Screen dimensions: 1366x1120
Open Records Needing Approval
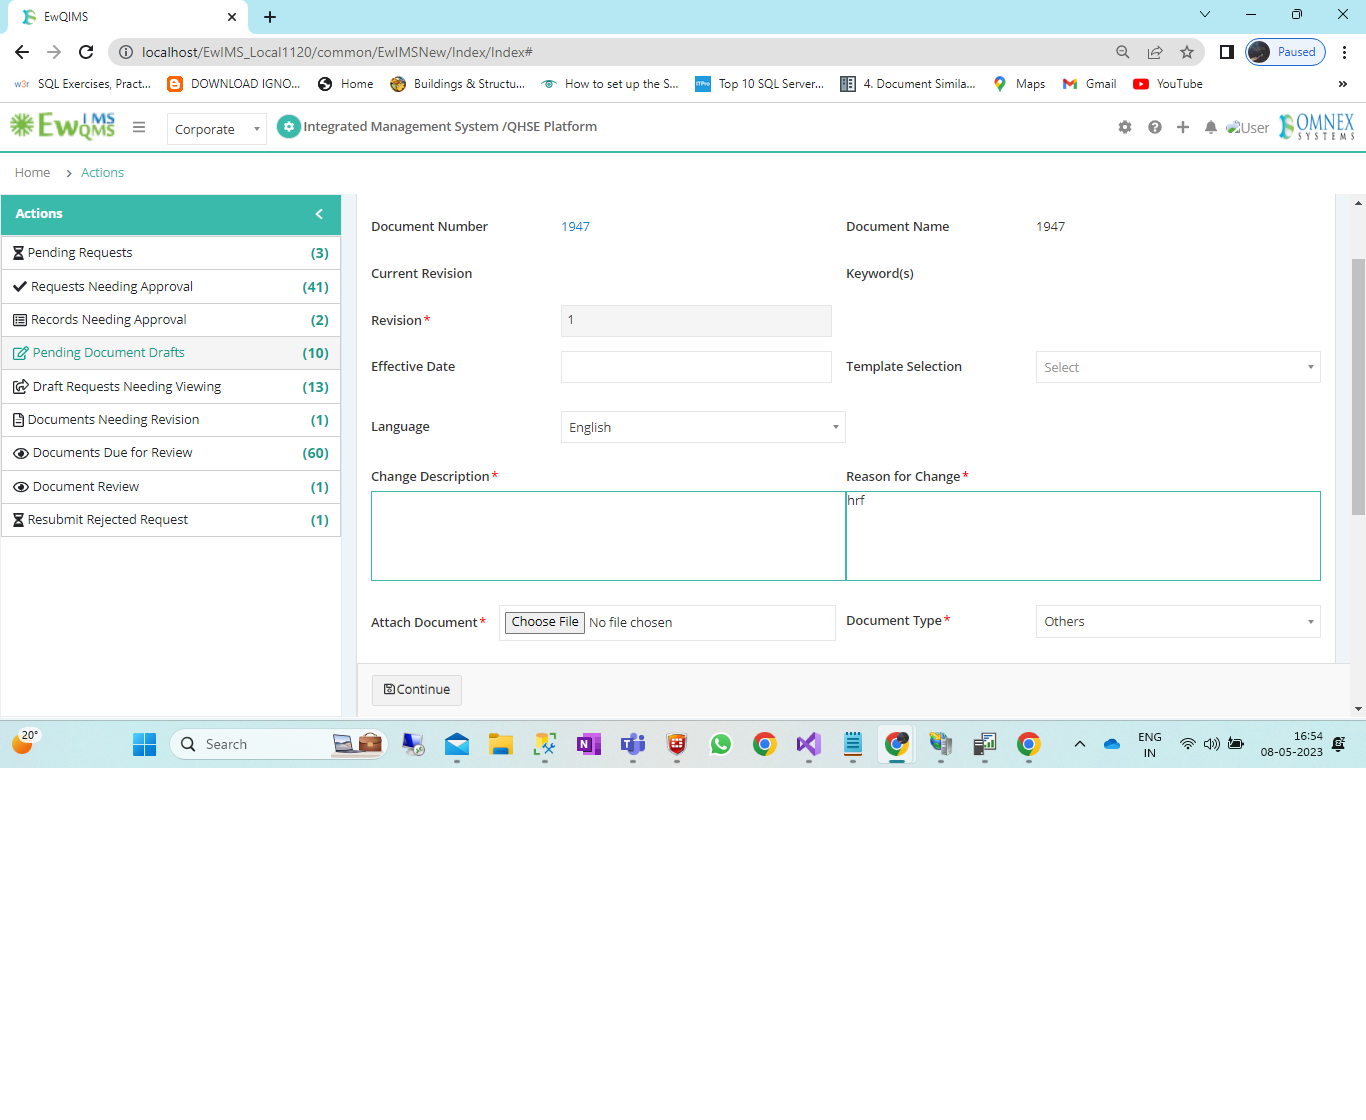(171, 320)
